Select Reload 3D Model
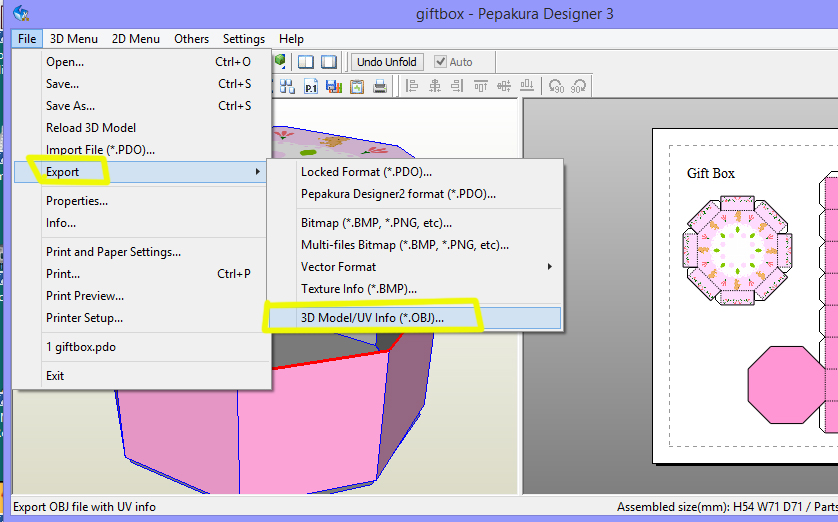 [x=142, y=128]
